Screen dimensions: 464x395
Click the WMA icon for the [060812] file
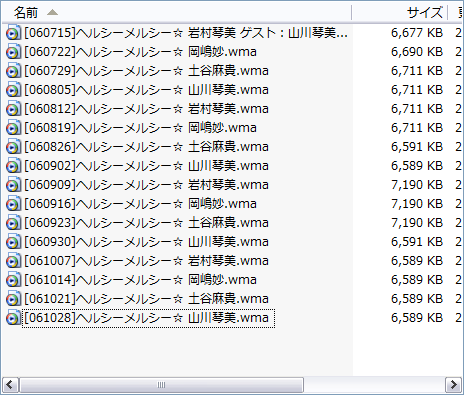13,109
